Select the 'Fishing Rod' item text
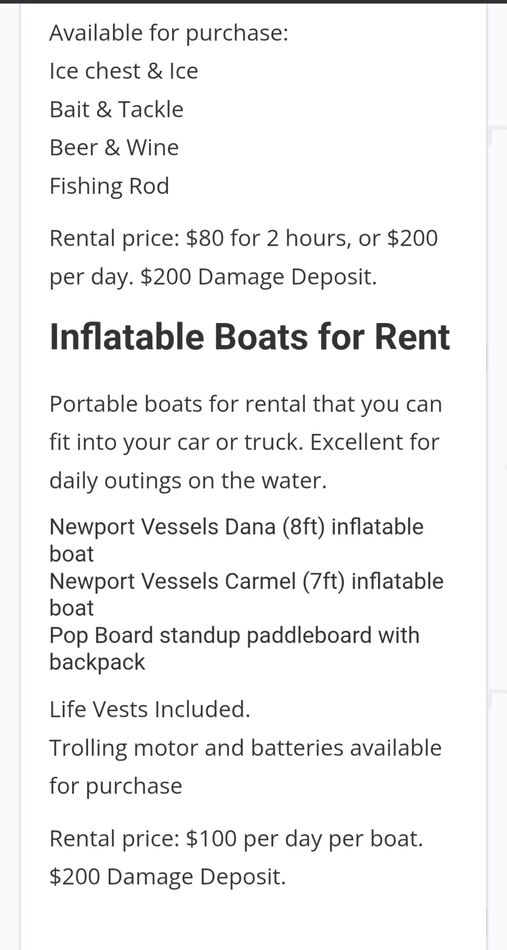The image size is (507, 950). pyautogui.click(x=109, y=186)
